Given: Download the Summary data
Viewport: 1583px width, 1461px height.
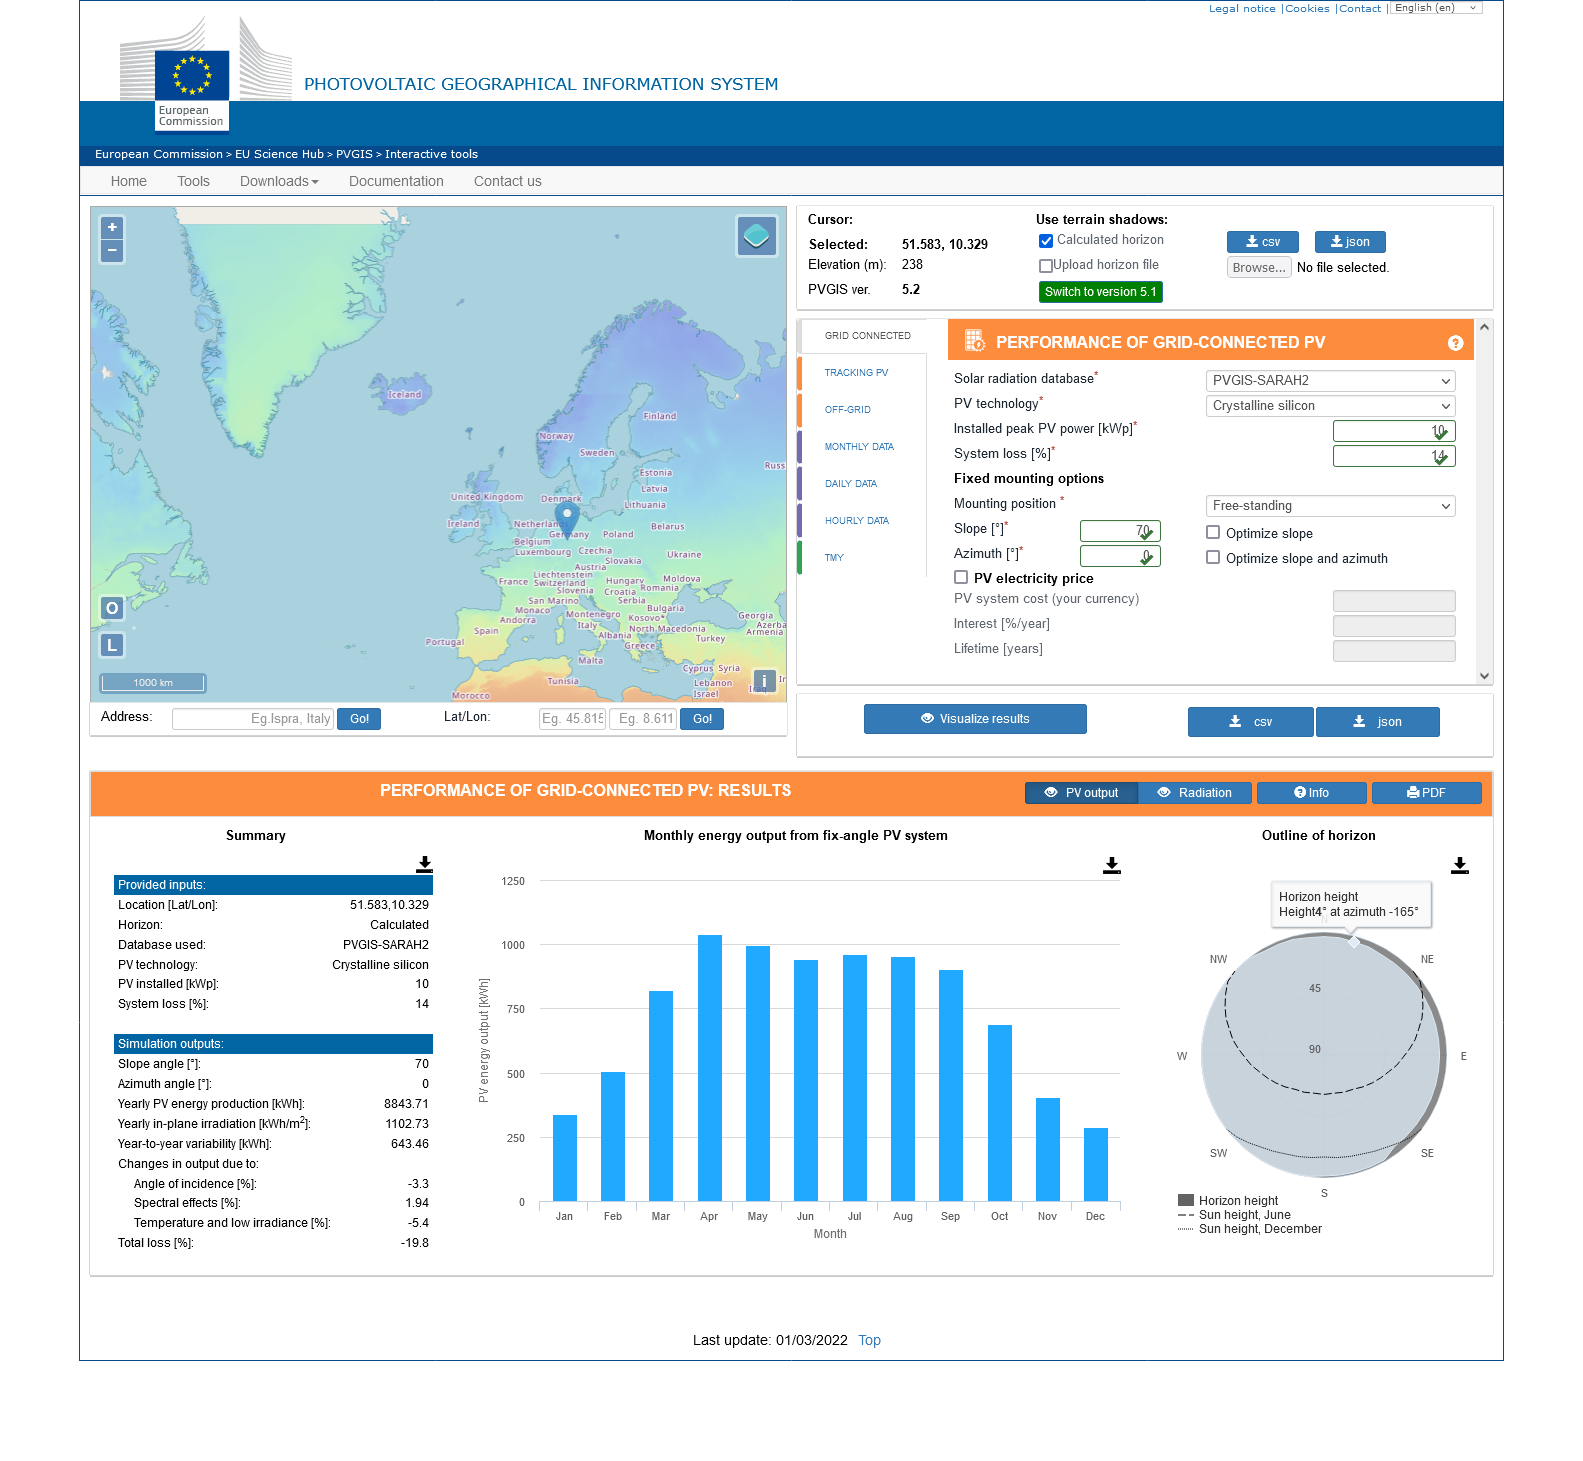Looking at the screenshot, I should (x=424, y=864).
